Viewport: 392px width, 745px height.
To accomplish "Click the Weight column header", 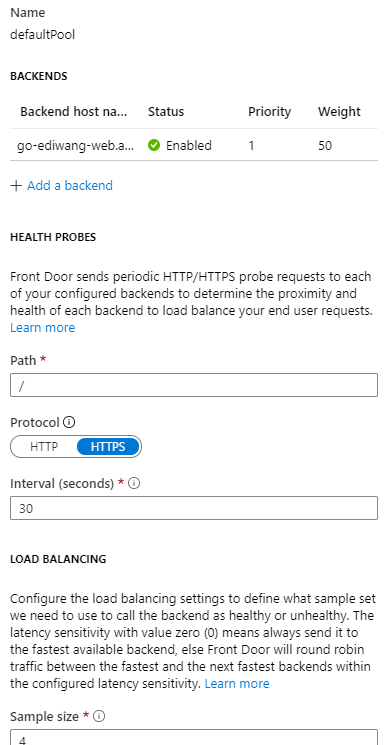I will coord(339,112).
